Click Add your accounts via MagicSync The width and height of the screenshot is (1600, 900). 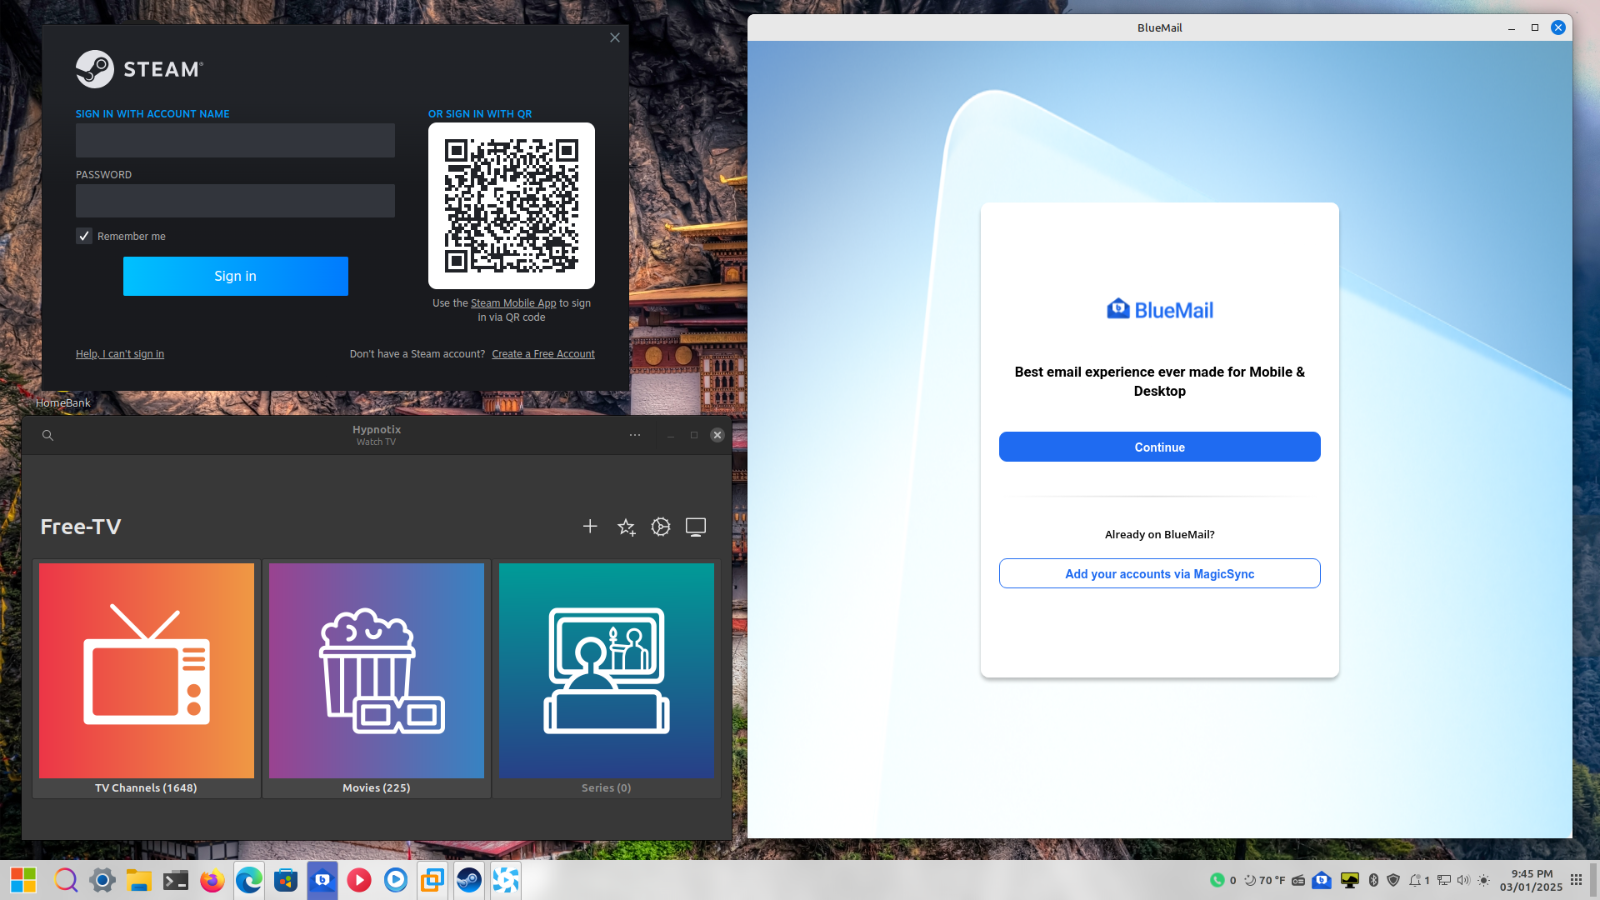coord(1160,574)
